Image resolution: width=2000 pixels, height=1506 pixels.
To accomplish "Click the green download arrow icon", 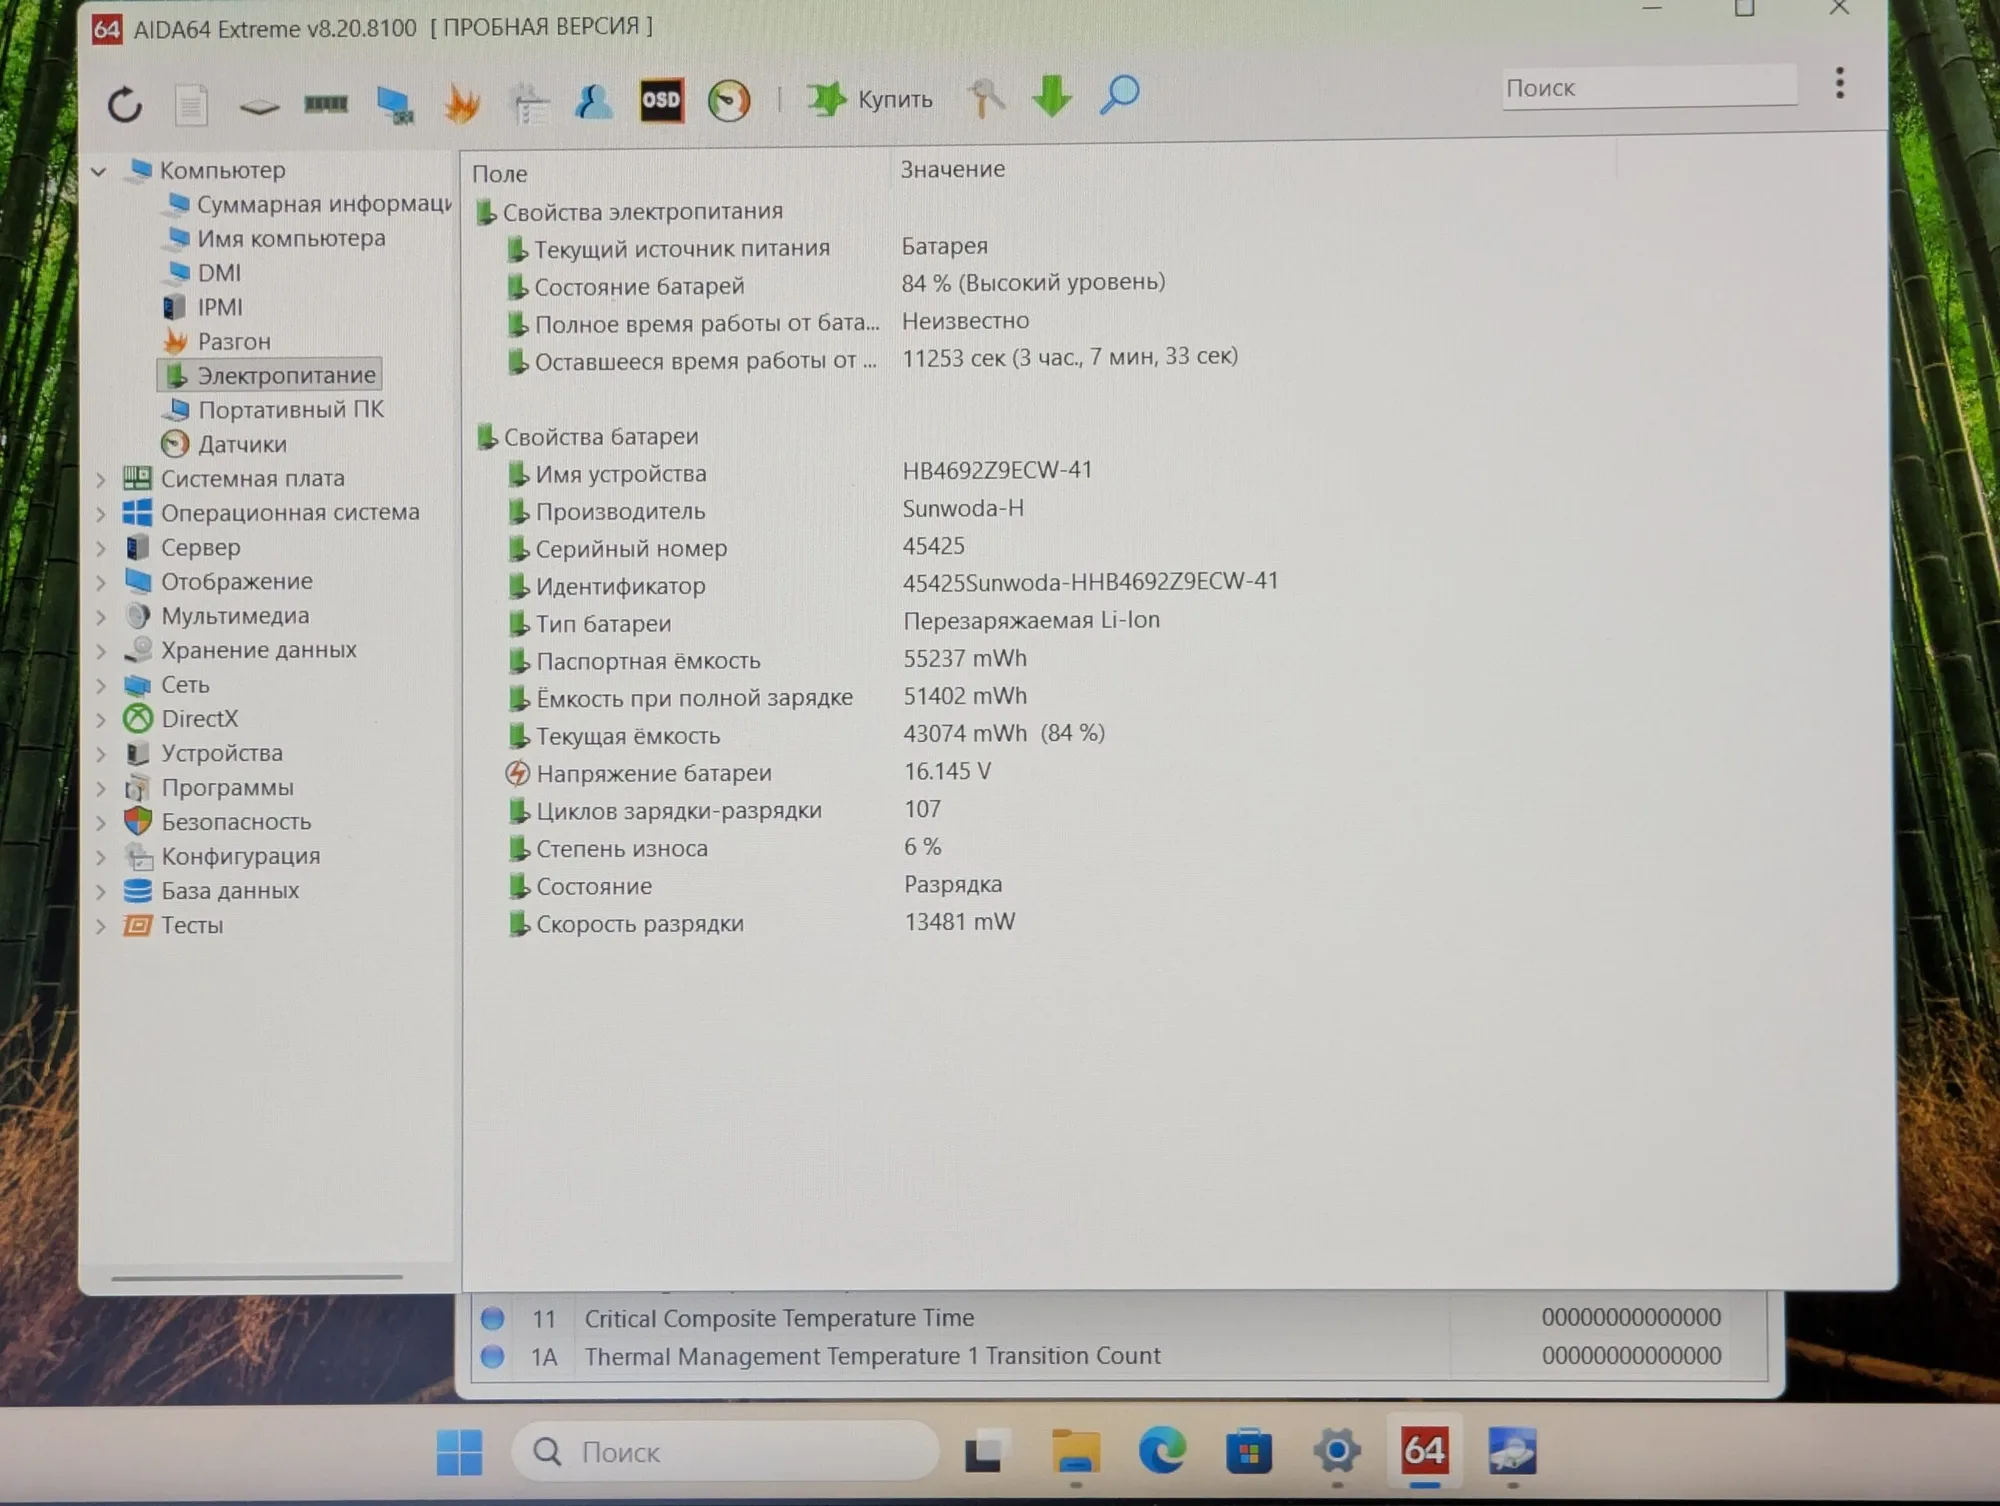I will click(1052, 96).
